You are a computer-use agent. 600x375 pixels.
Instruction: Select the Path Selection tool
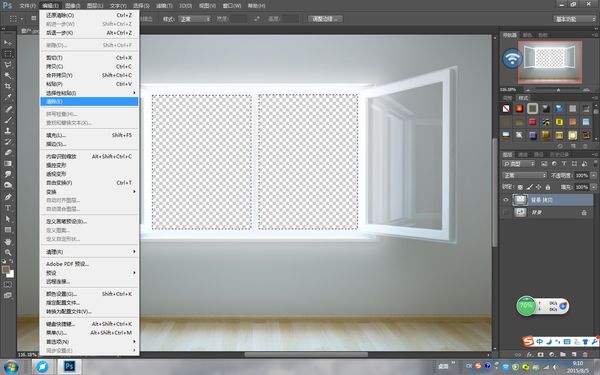8,219
